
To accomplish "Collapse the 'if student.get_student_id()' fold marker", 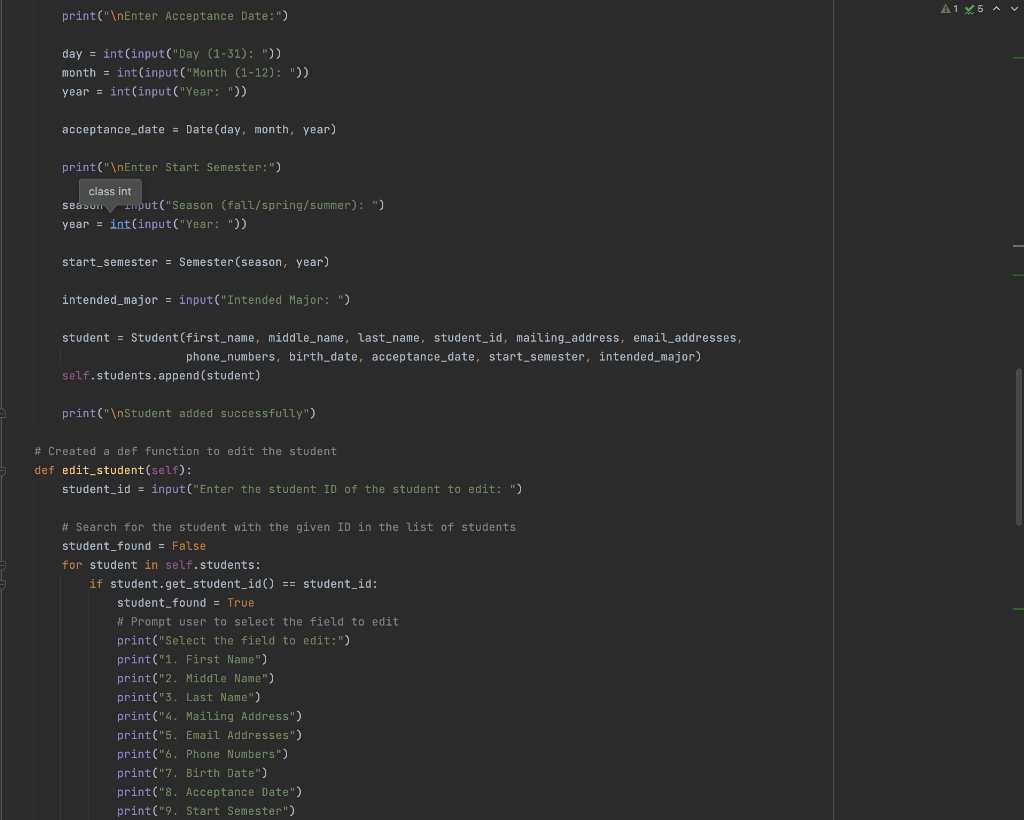I will [x=3, y=584].
